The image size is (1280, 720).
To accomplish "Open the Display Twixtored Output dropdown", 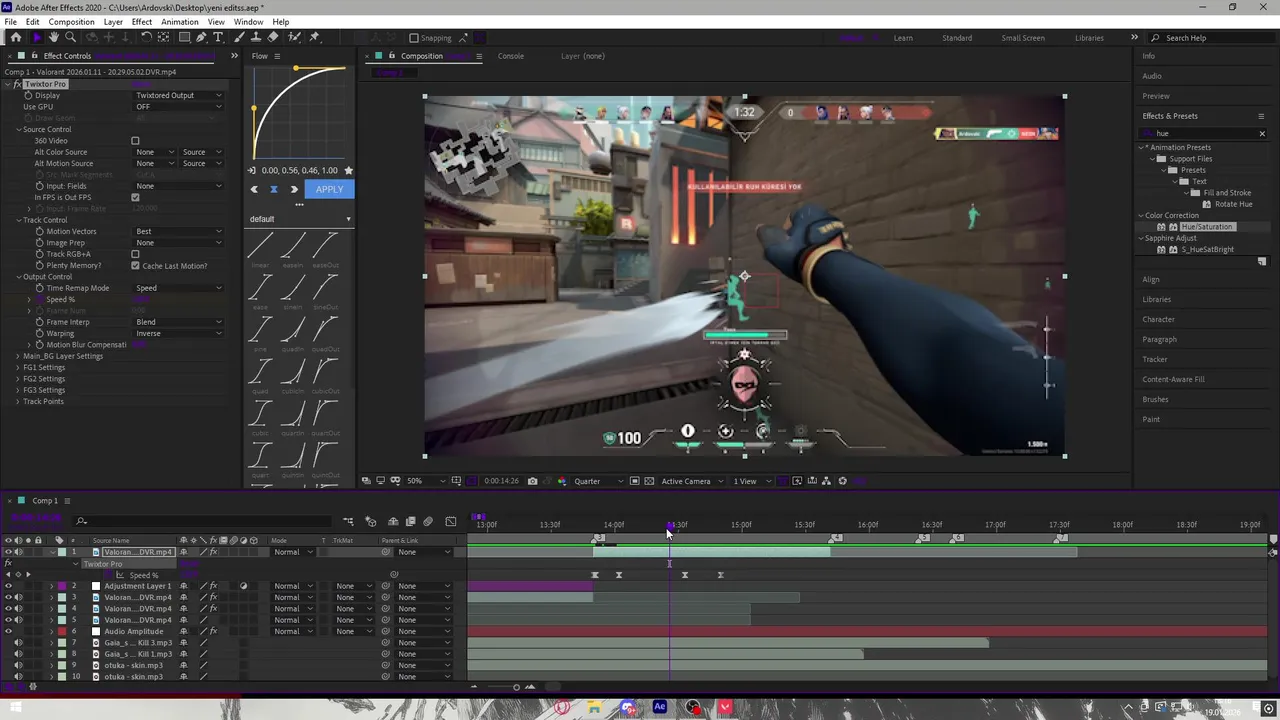I will click(x=179, y=95).
